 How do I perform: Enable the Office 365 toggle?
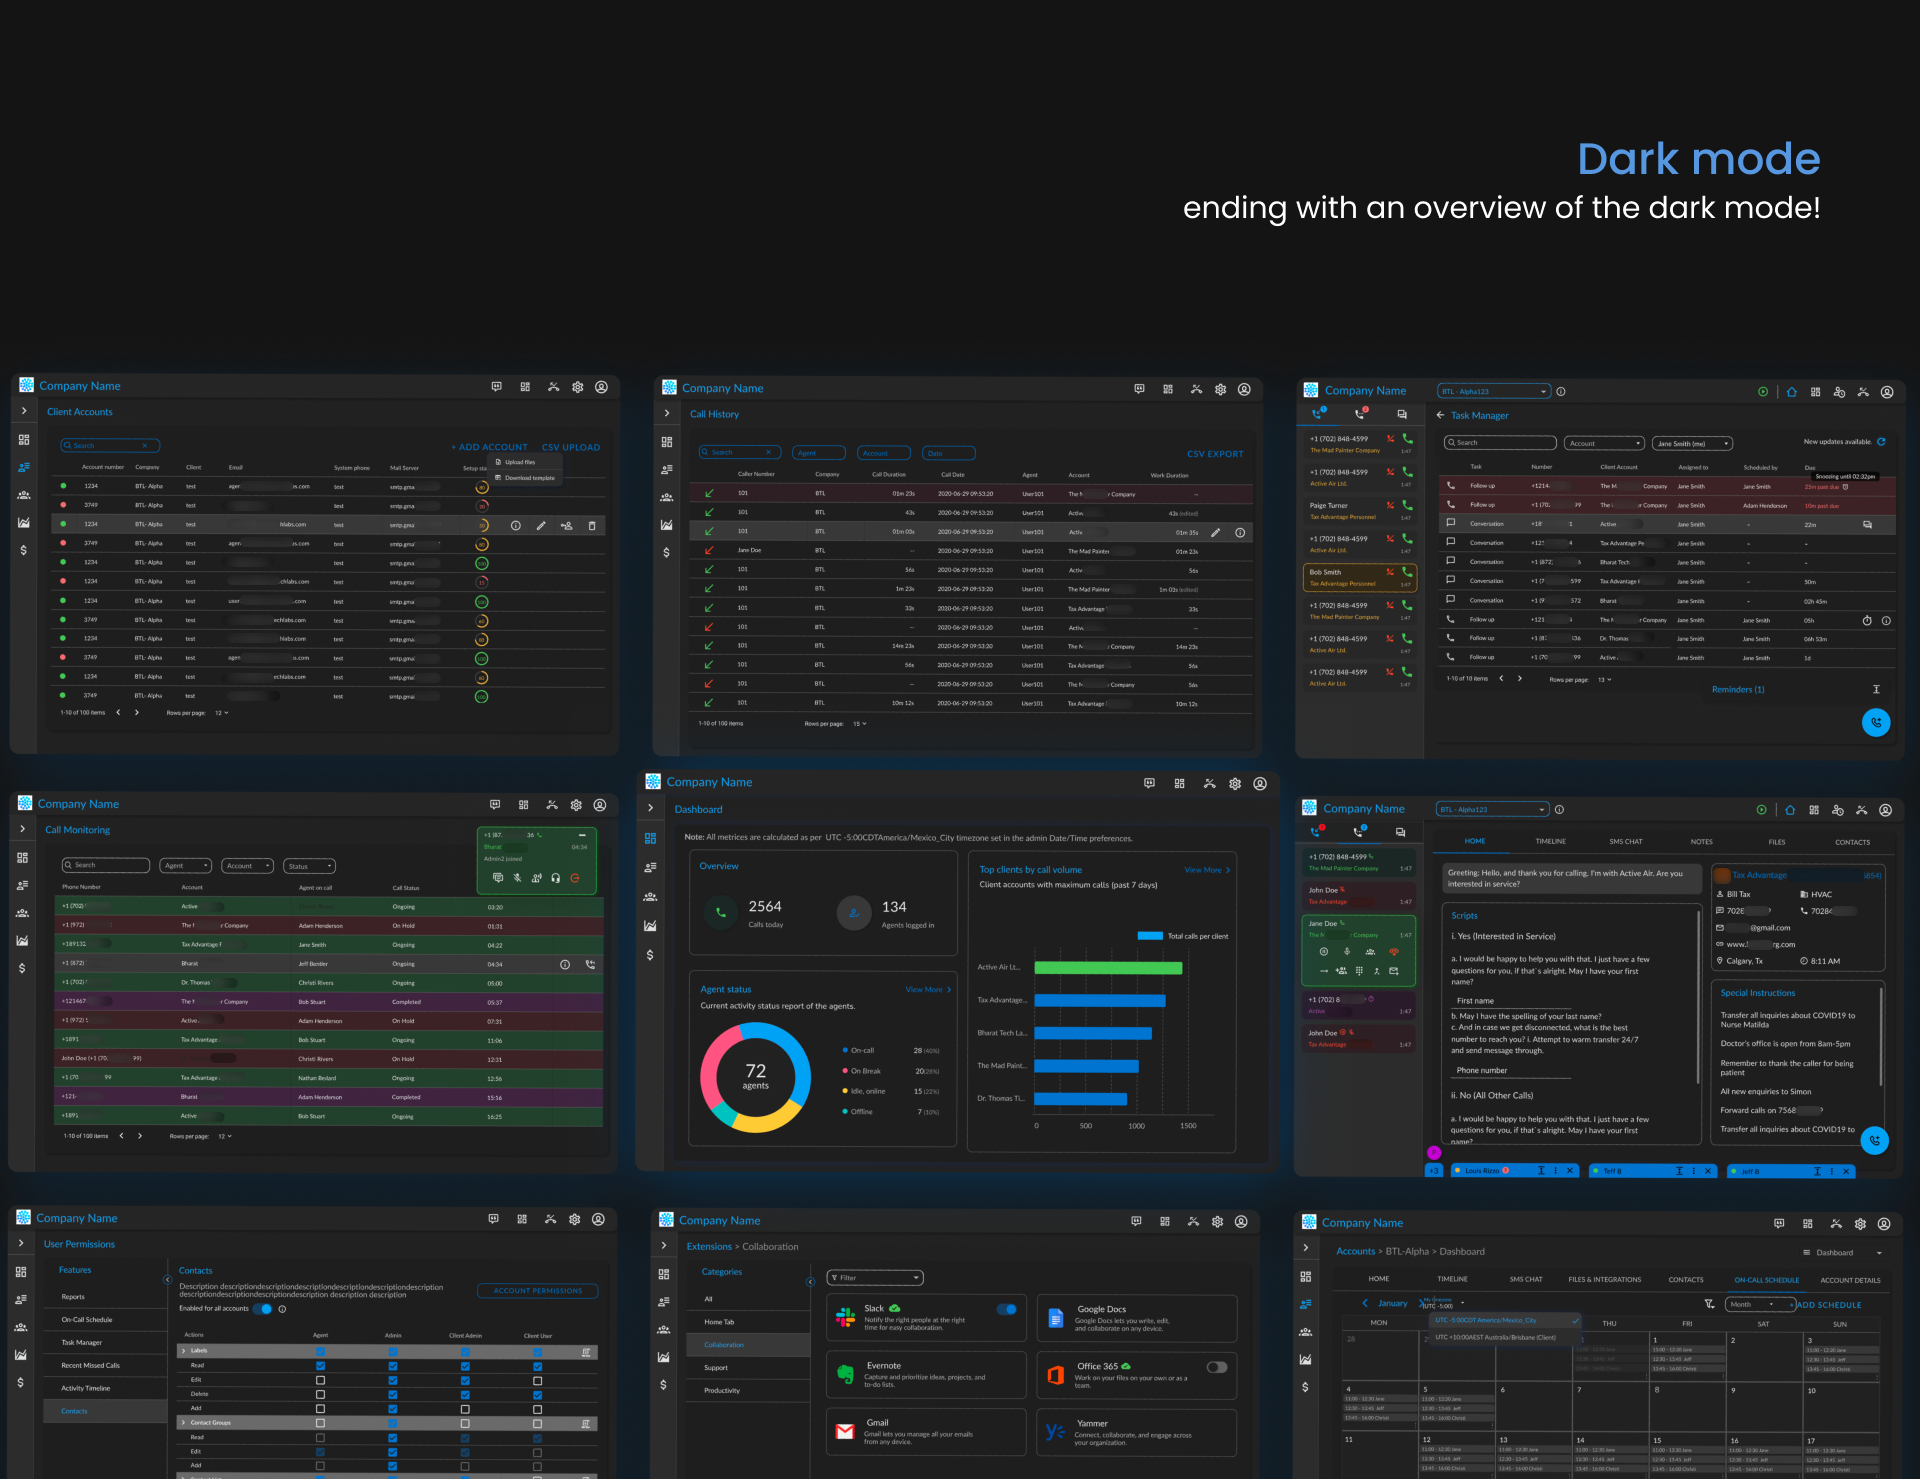[1216, 1367]
